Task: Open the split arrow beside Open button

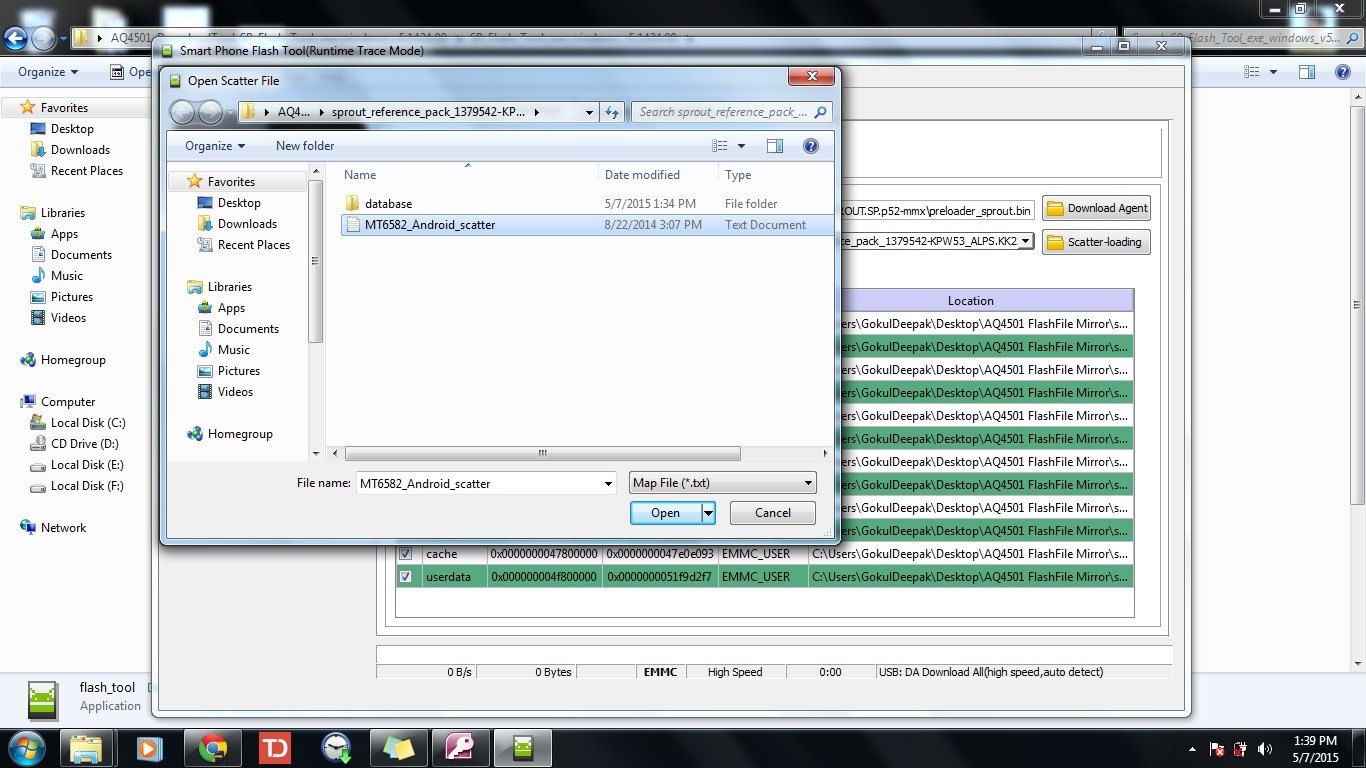Action: [x=708, y=513]
